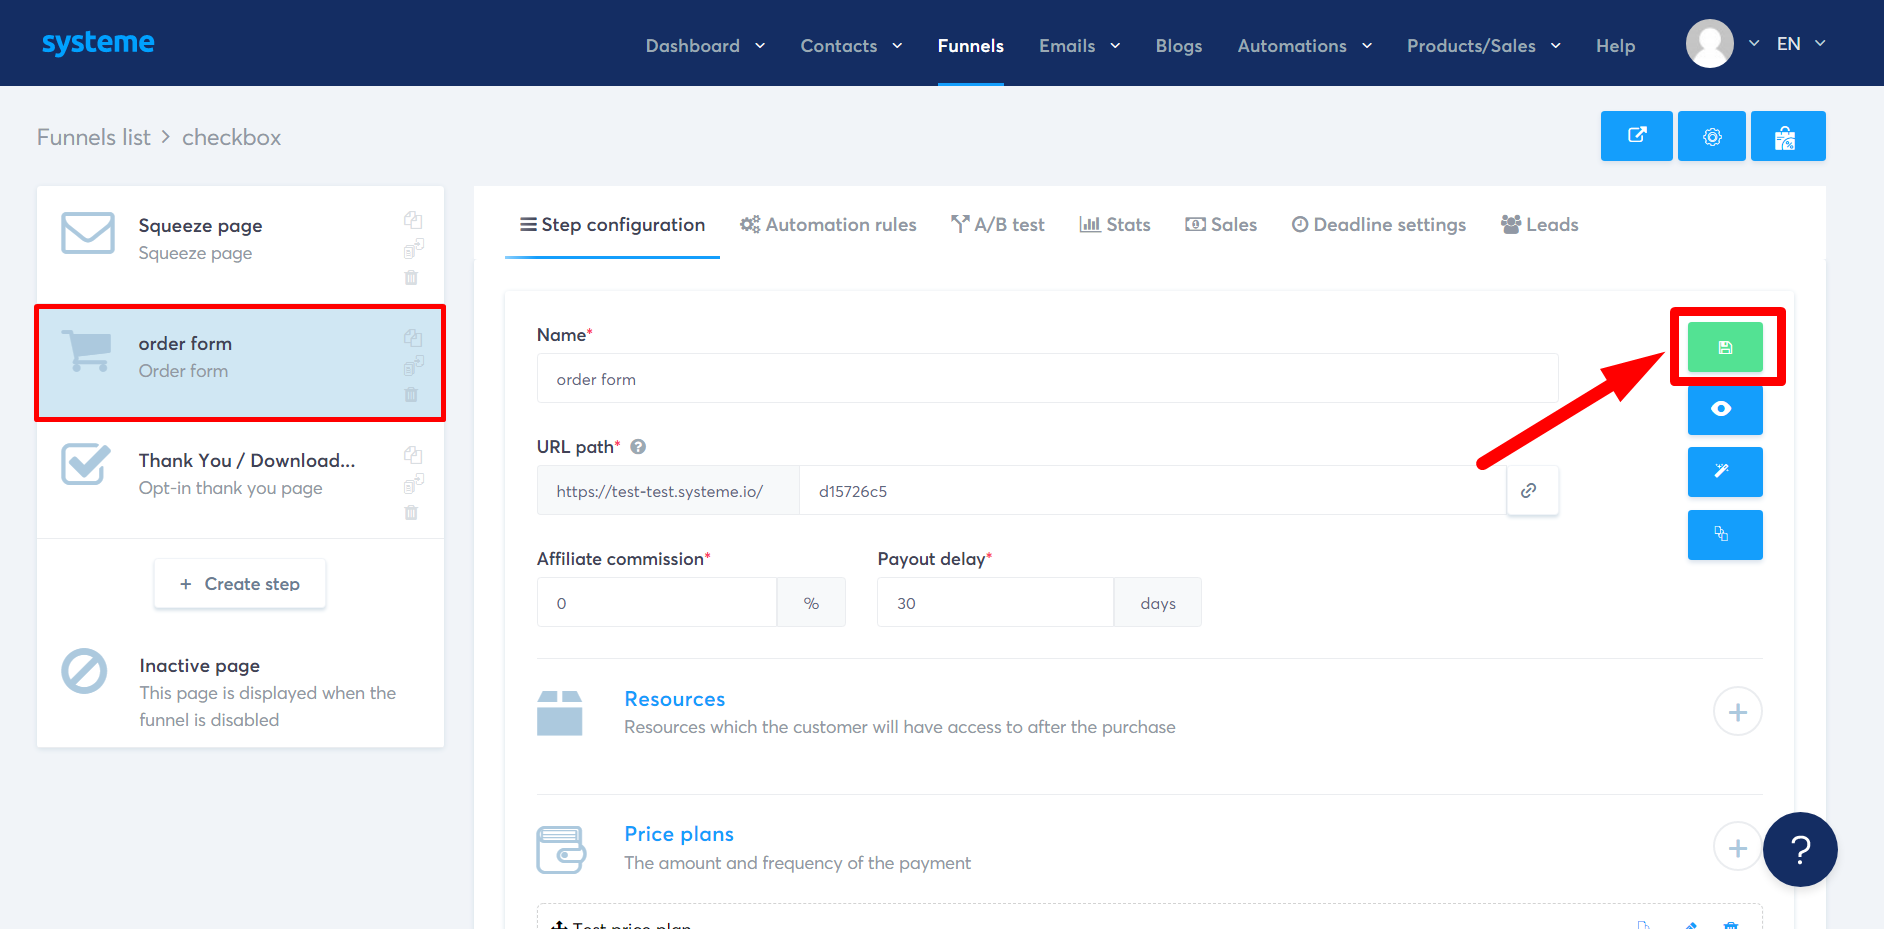Switch to the Automation rules tab
This screenshot has width=1884, height=929.
pos(828,224)
